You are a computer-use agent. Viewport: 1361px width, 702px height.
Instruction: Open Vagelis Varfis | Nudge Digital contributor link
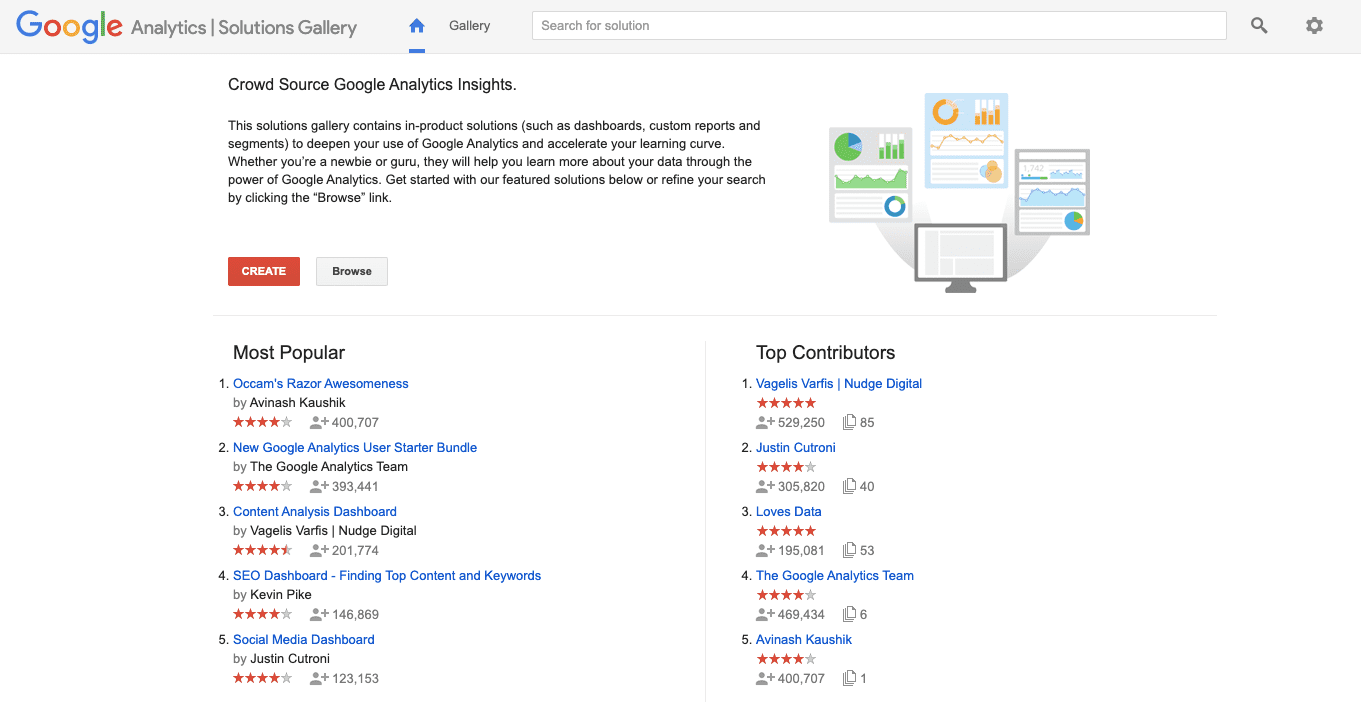(x=839, y=383)
